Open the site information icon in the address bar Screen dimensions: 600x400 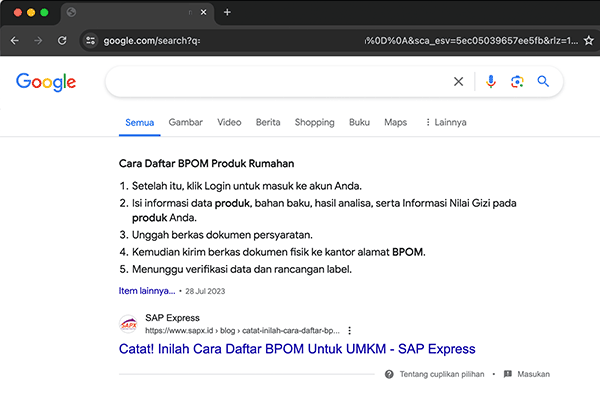tap(90, 41)
